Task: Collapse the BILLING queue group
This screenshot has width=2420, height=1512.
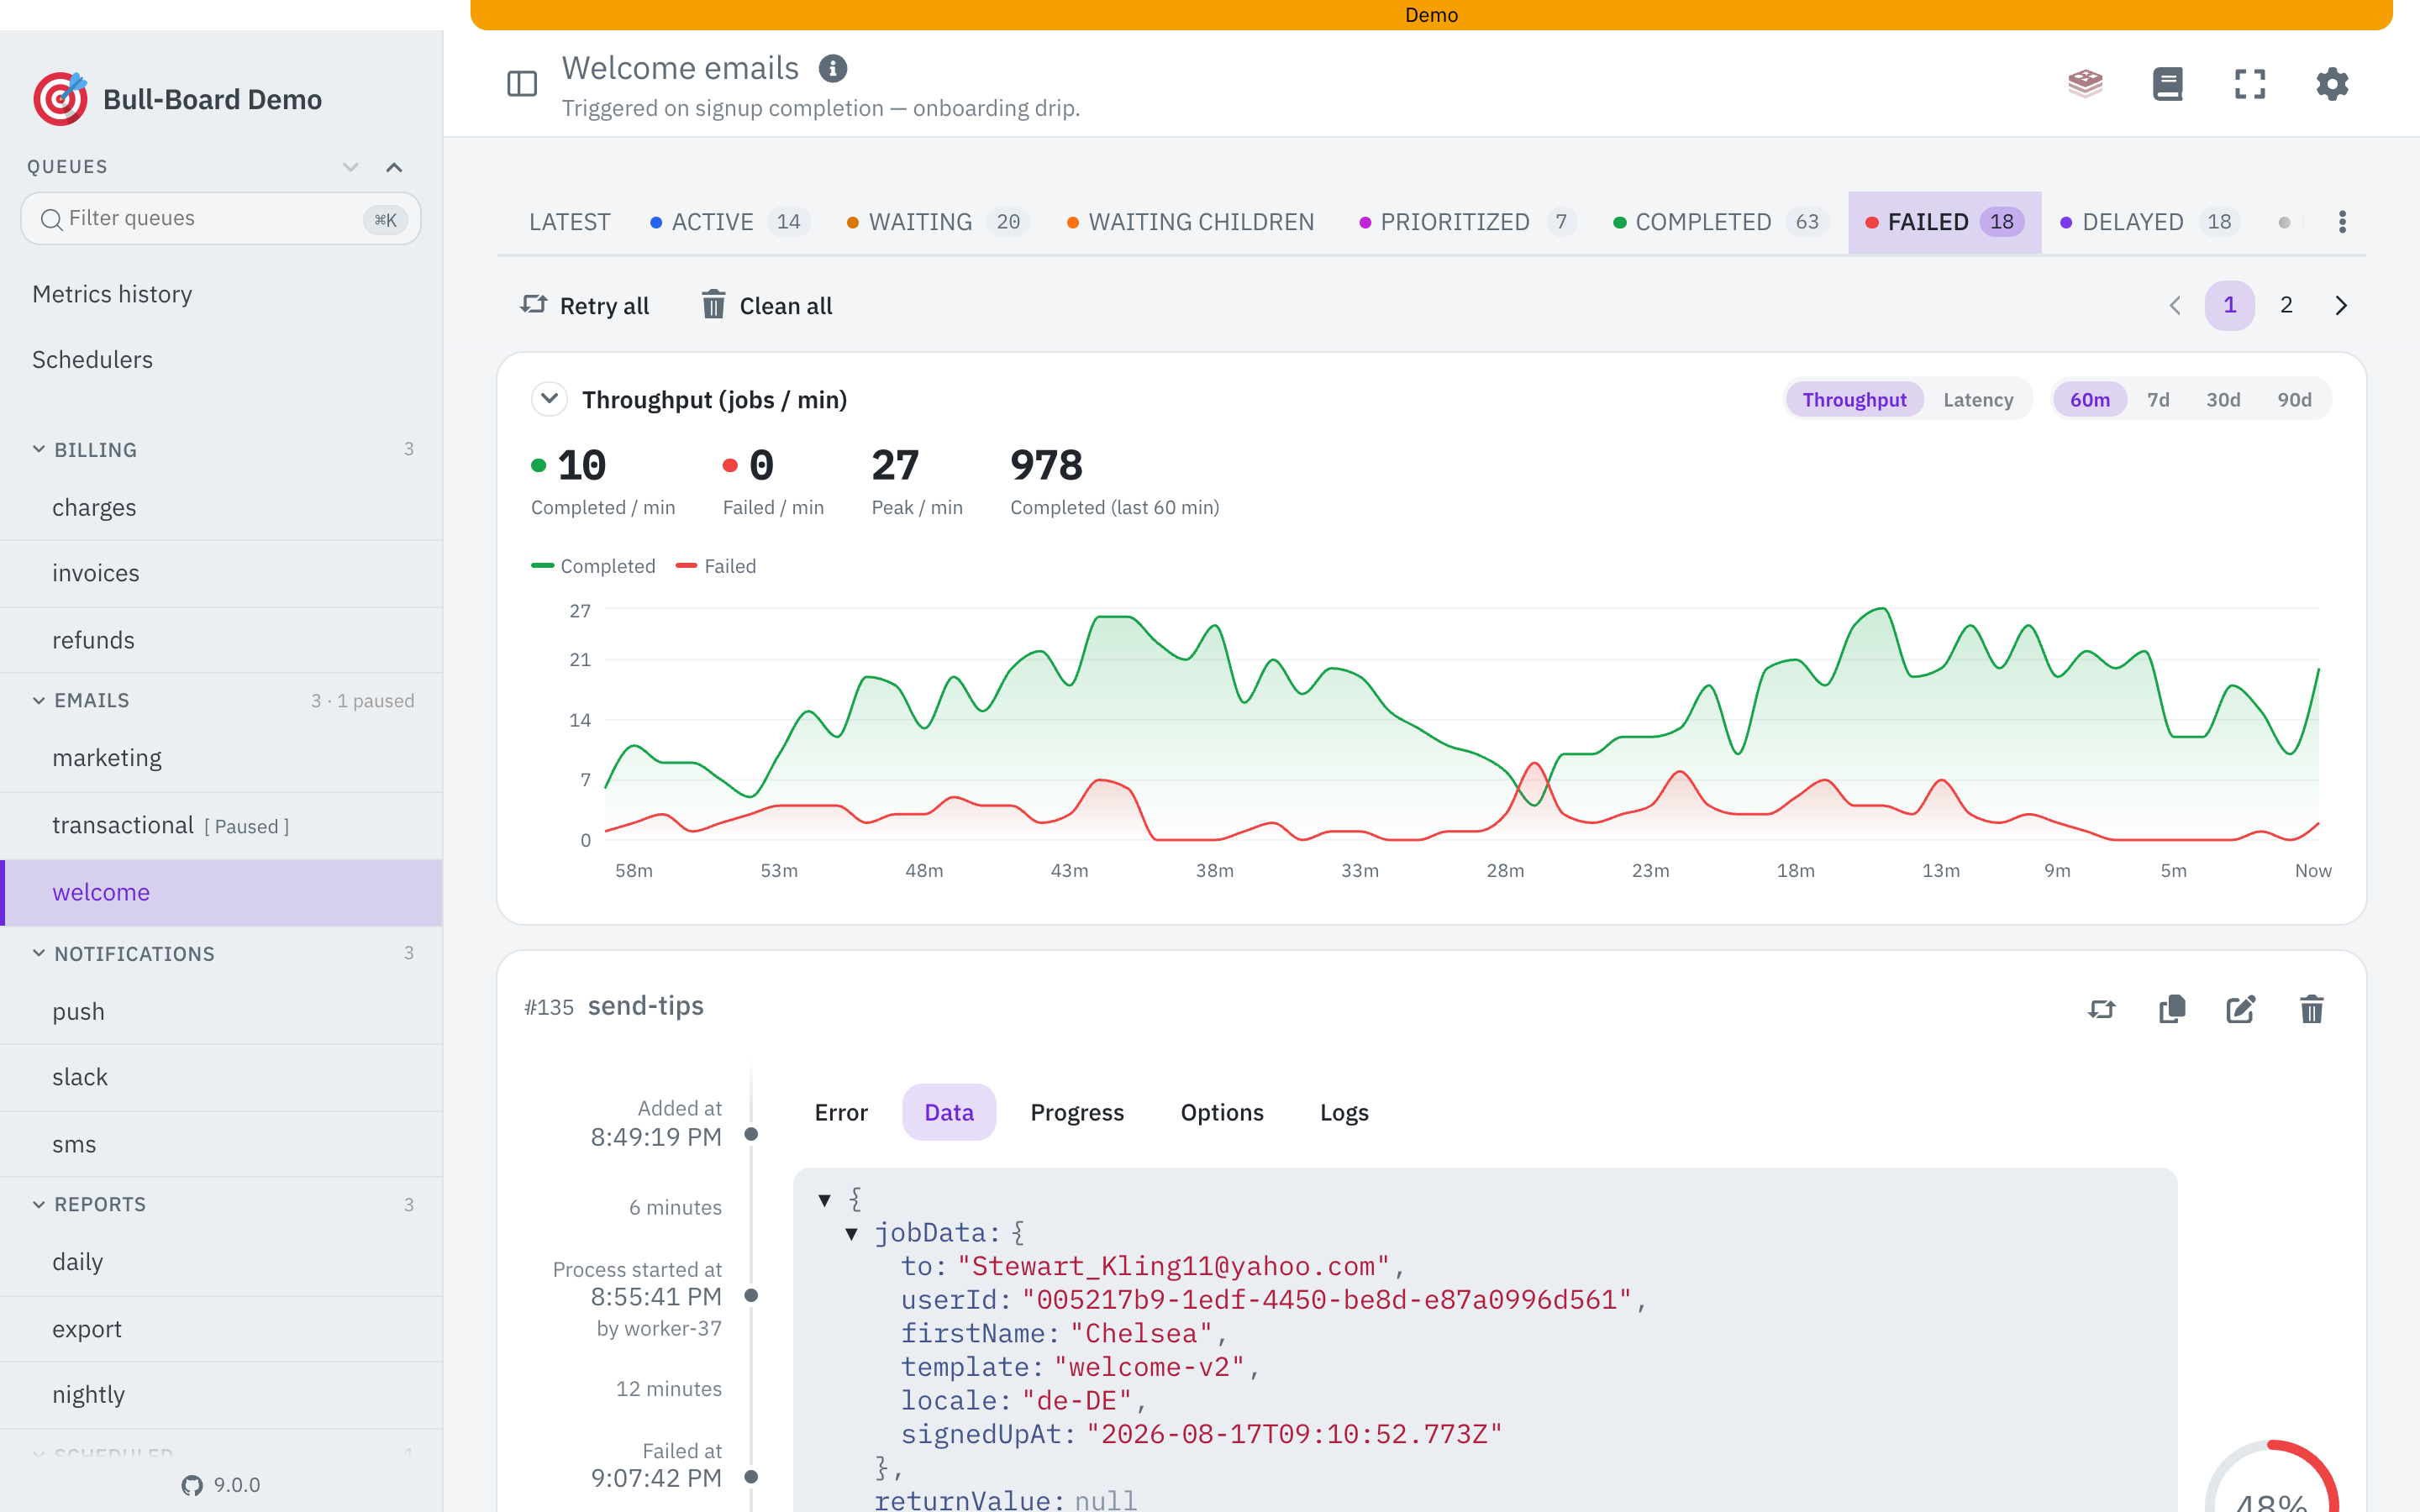Action: 39,450
